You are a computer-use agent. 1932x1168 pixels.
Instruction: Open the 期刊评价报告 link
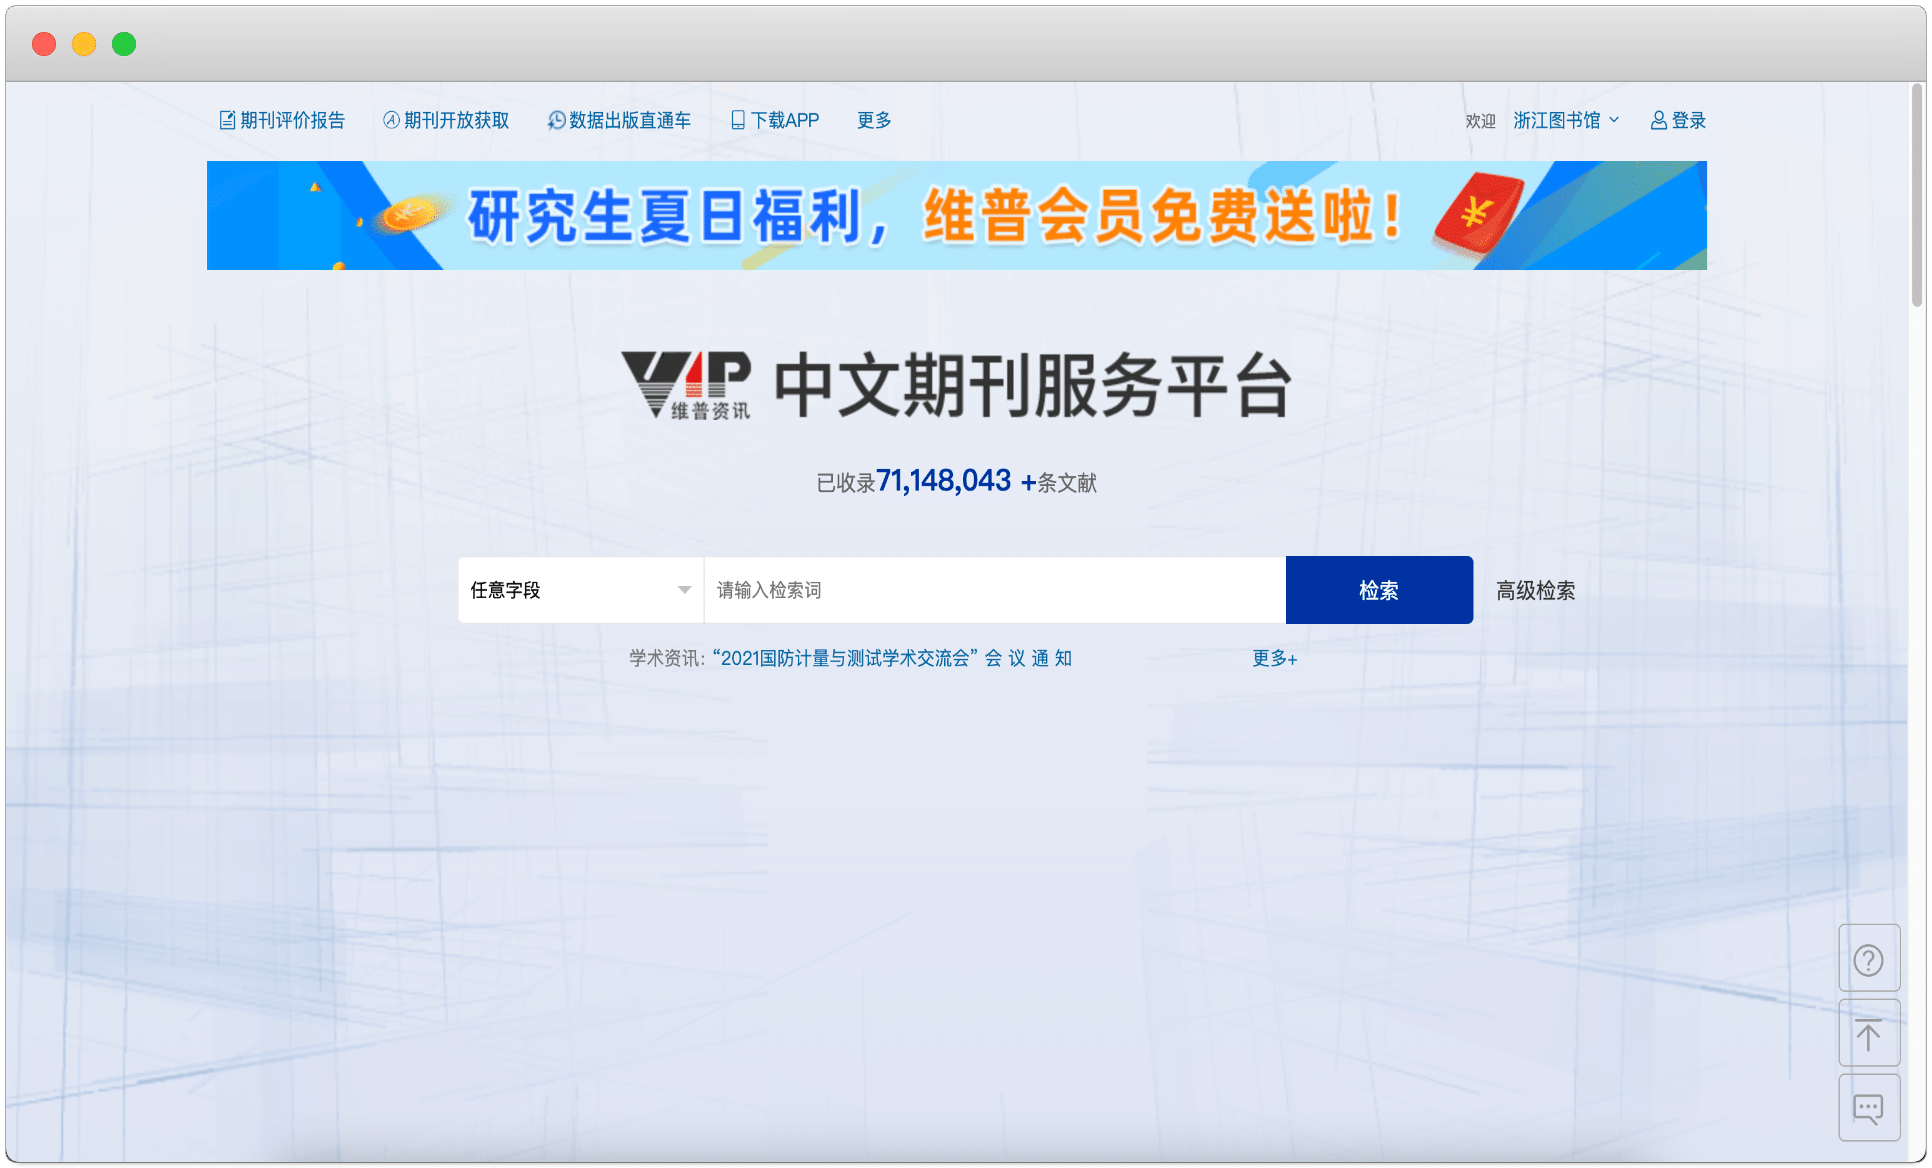[282, 120]
